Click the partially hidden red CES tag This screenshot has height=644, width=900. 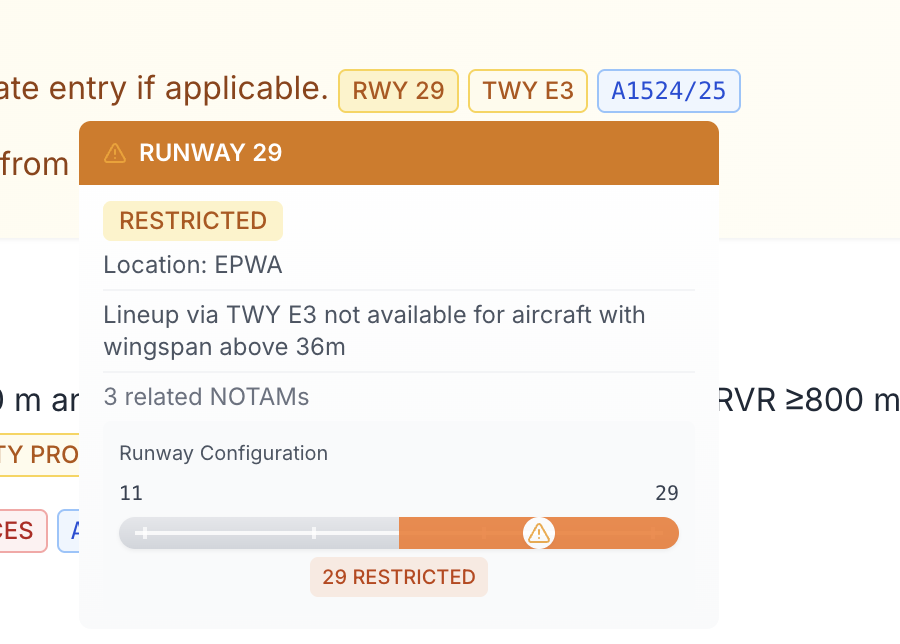(22, 531)
